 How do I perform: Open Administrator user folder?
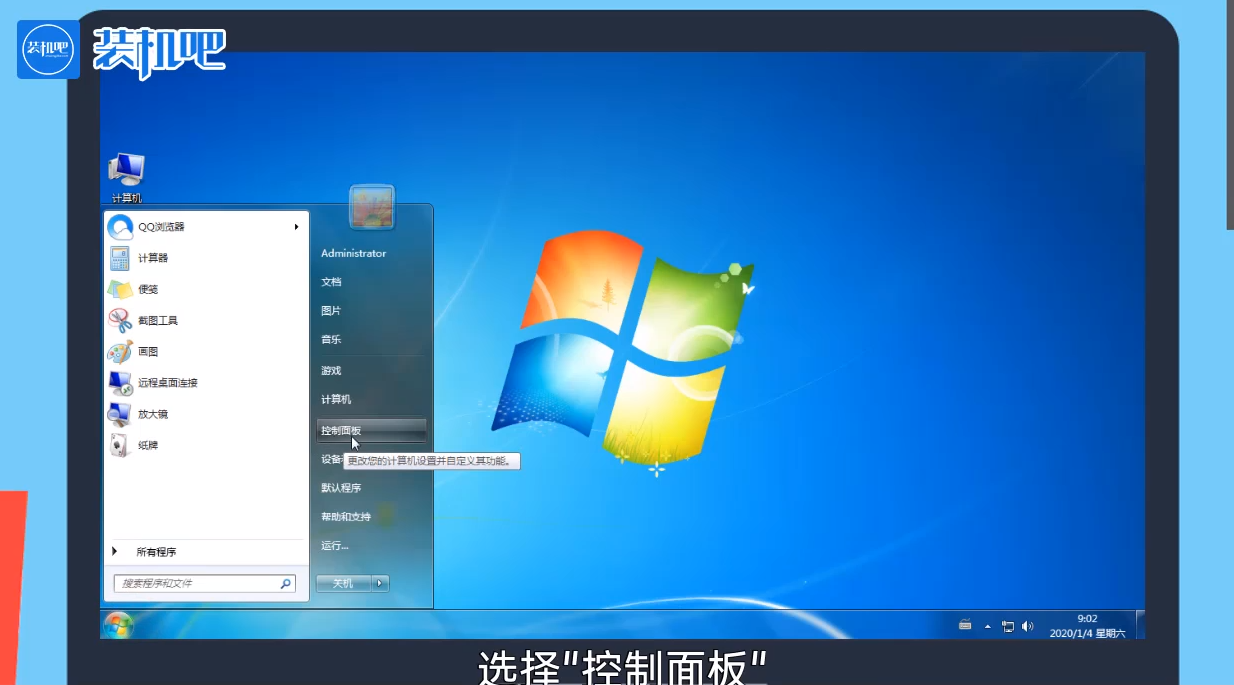tap(353, 253)
